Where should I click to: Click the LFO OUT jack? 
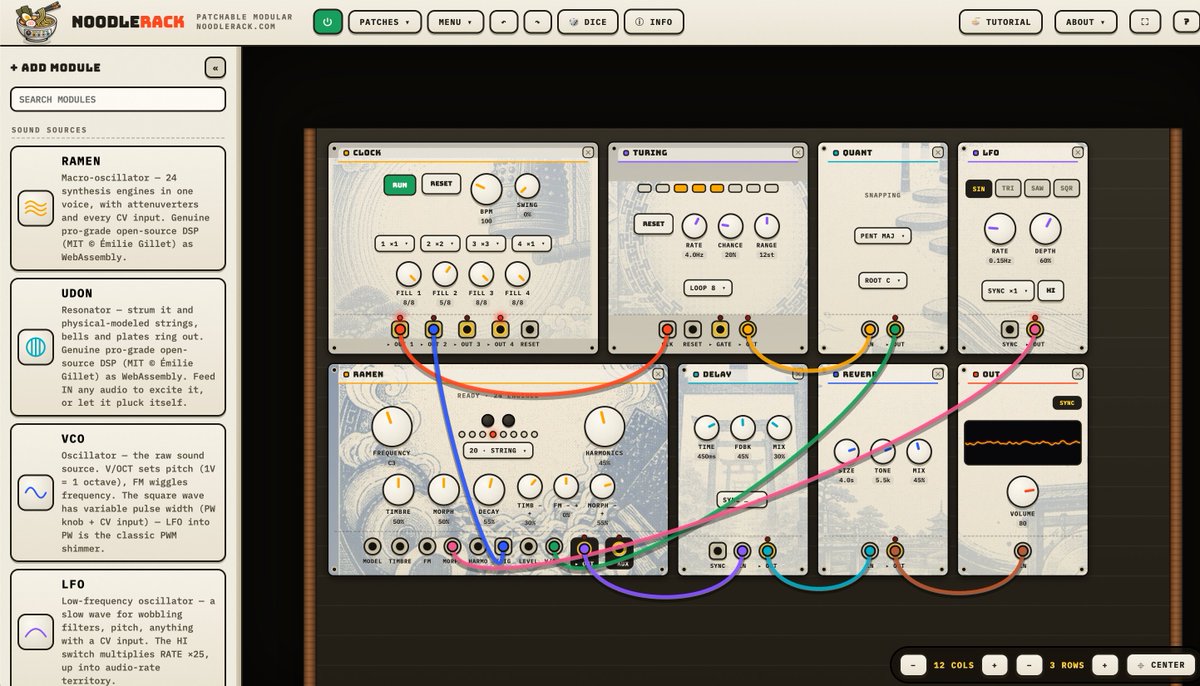(1035, 329)
